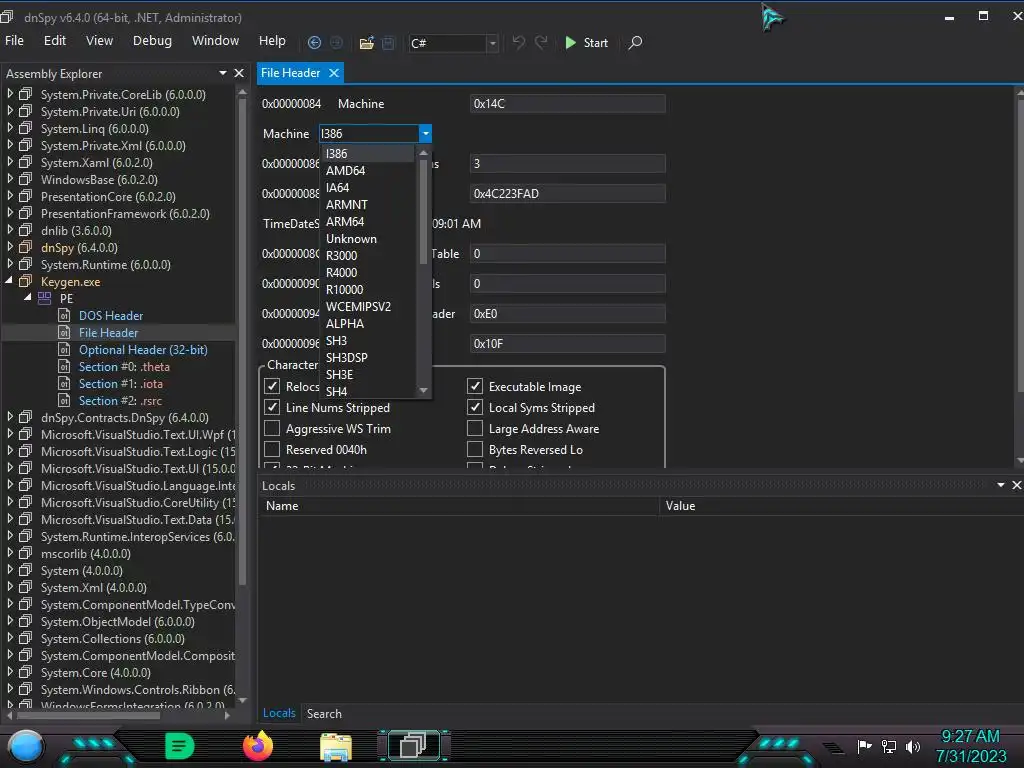
Task: Open the Edit menu
Action: pos(55,40)
